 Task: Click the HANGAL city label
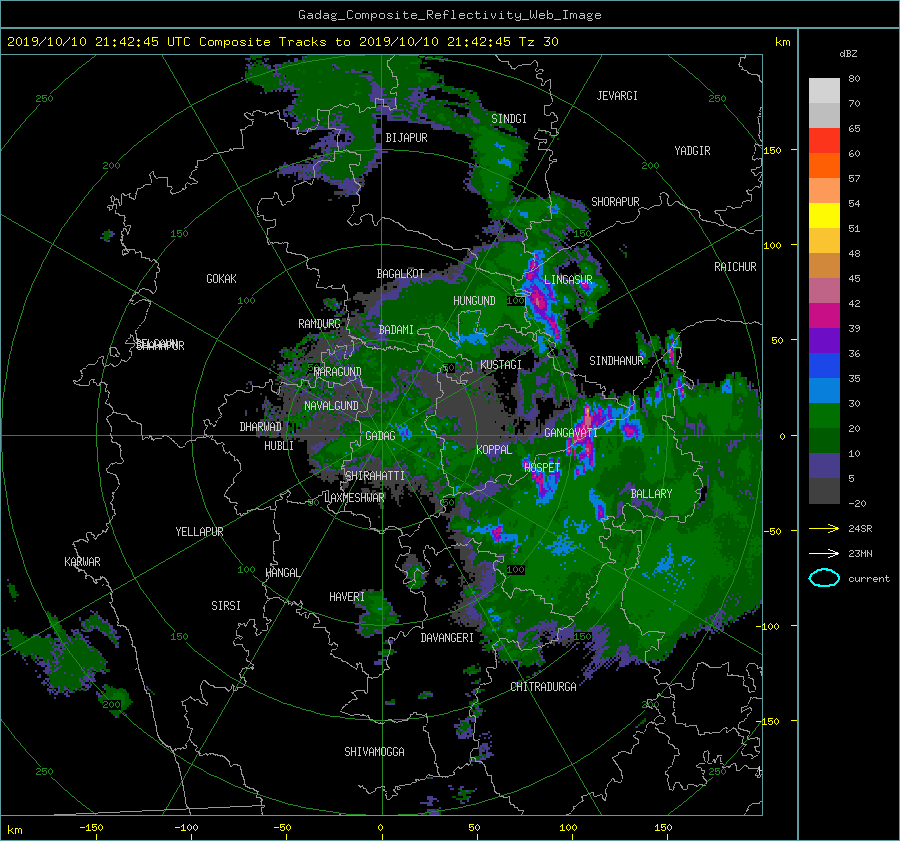tap(282, 573)
